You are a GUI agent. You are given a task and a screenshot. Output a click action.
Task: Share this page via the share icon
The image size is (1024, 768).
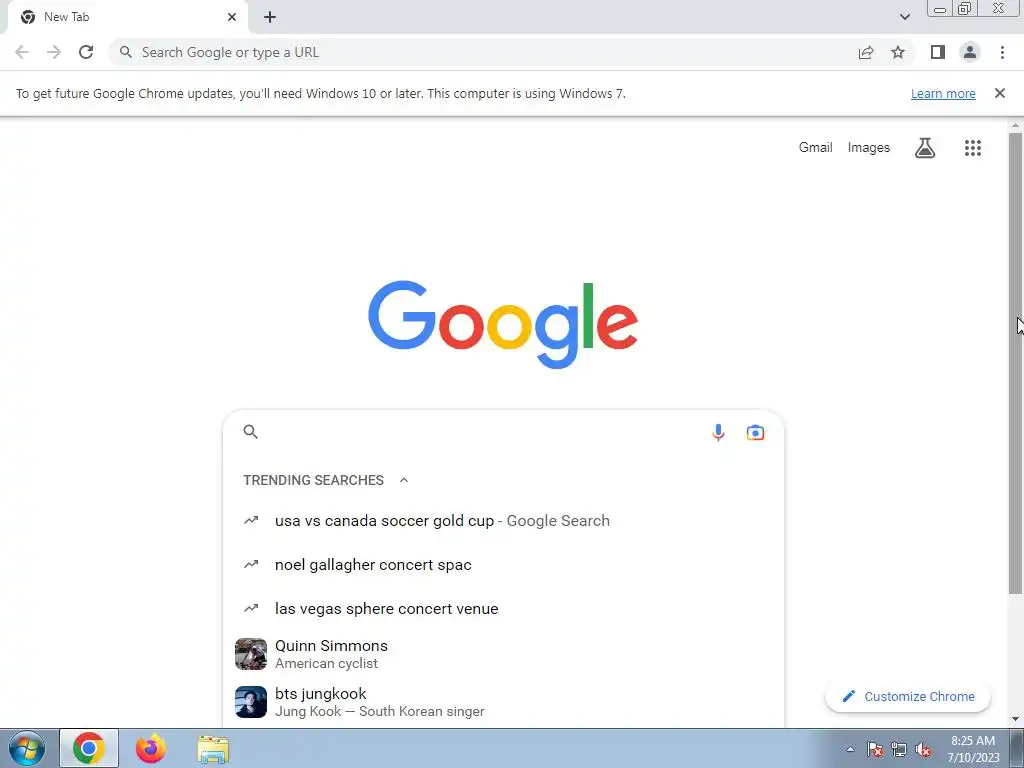[x=866, y=52]
